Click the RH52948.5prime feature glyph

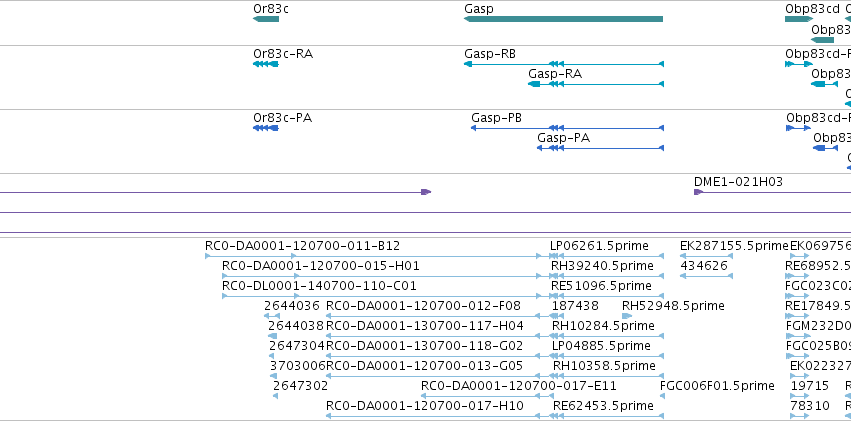(627, 316)
